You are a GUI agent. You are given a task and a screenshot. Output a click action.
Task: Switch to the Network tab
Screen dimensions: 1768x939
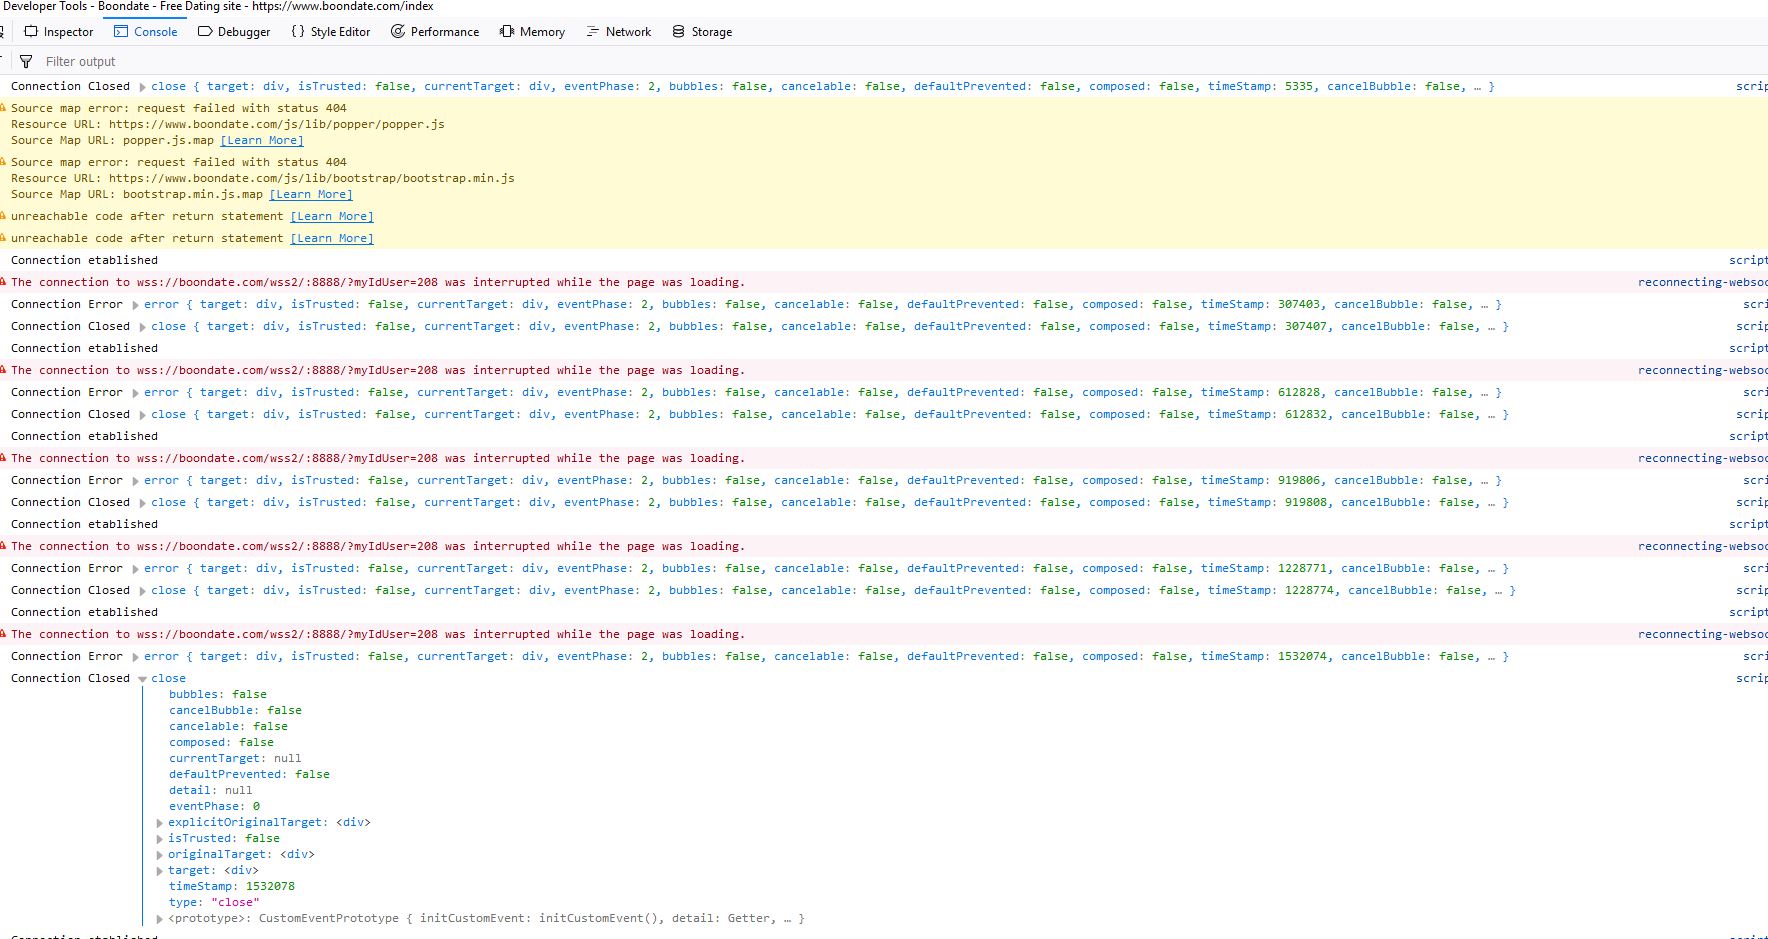619,32
